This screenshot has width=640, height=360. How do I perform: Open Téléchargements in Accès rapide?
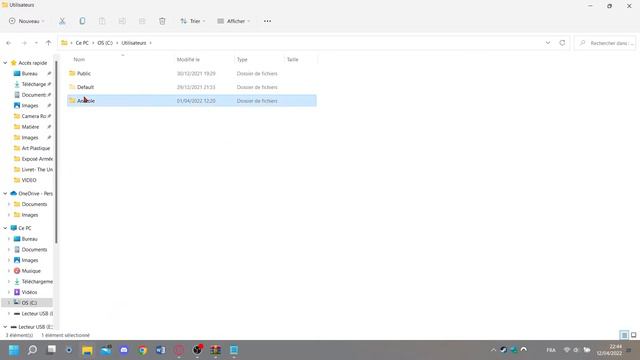[33, 84]
